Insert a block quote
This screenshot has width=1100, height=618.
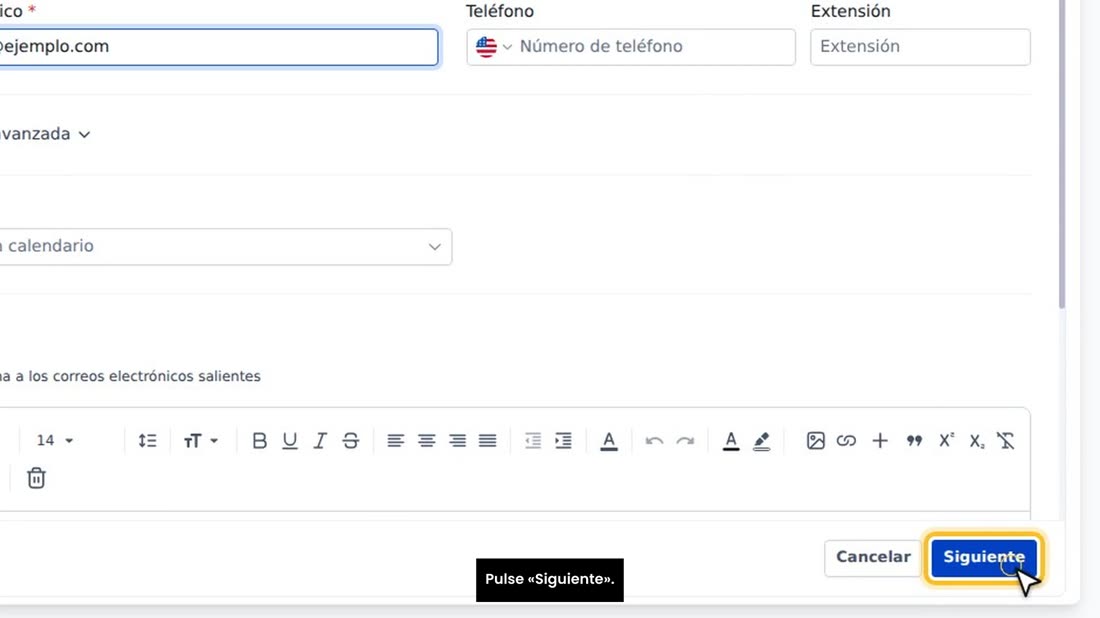tap(914, 441)
